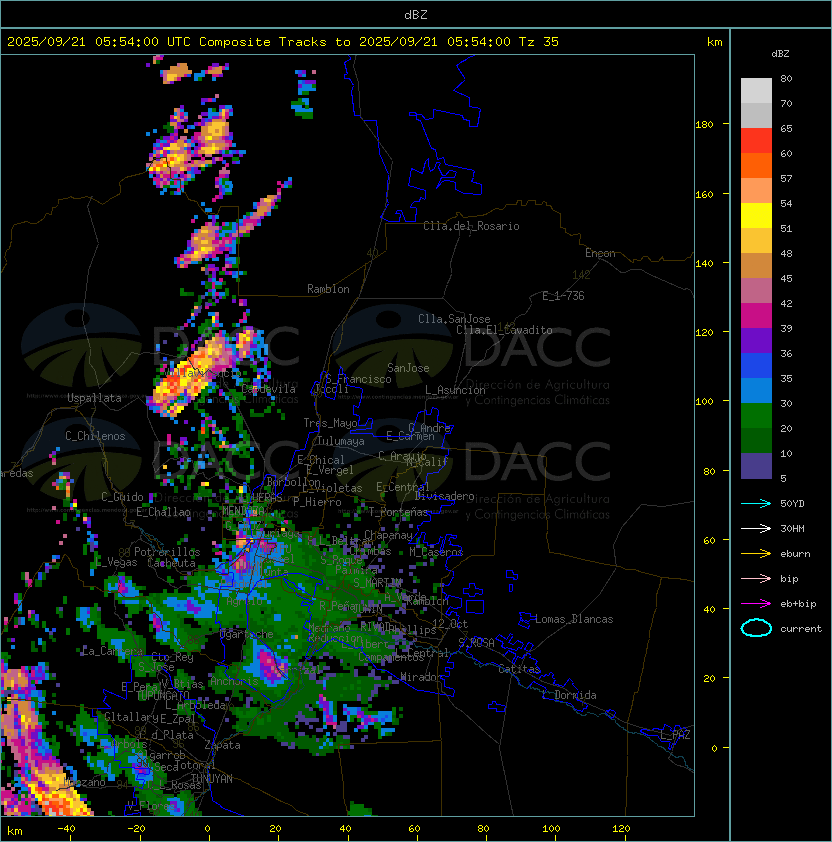Click the L_Dormida place label
The height and width of the screenshot is (842, 832).
pyautogui.click(x=571, y=695)
